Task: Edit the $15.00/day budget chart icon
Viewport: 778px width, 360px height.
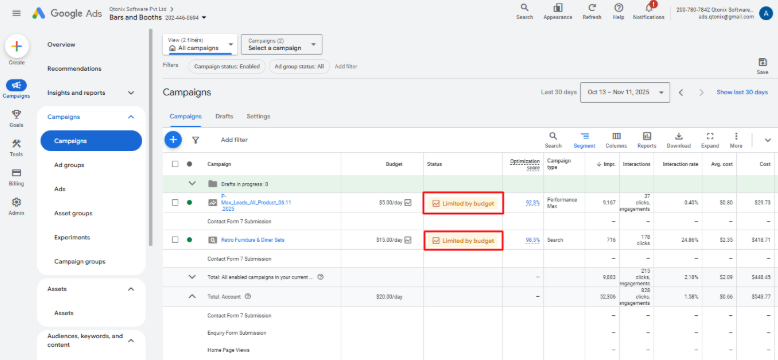Action: 408,240
